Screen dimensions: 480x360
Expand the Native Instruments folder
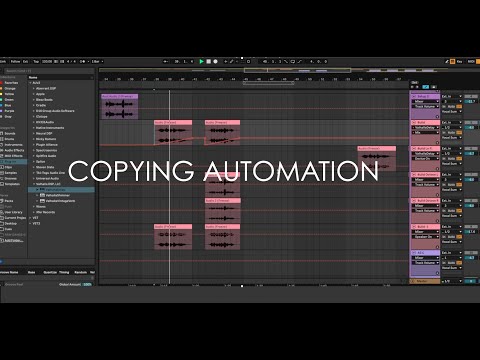pos(34,128)
